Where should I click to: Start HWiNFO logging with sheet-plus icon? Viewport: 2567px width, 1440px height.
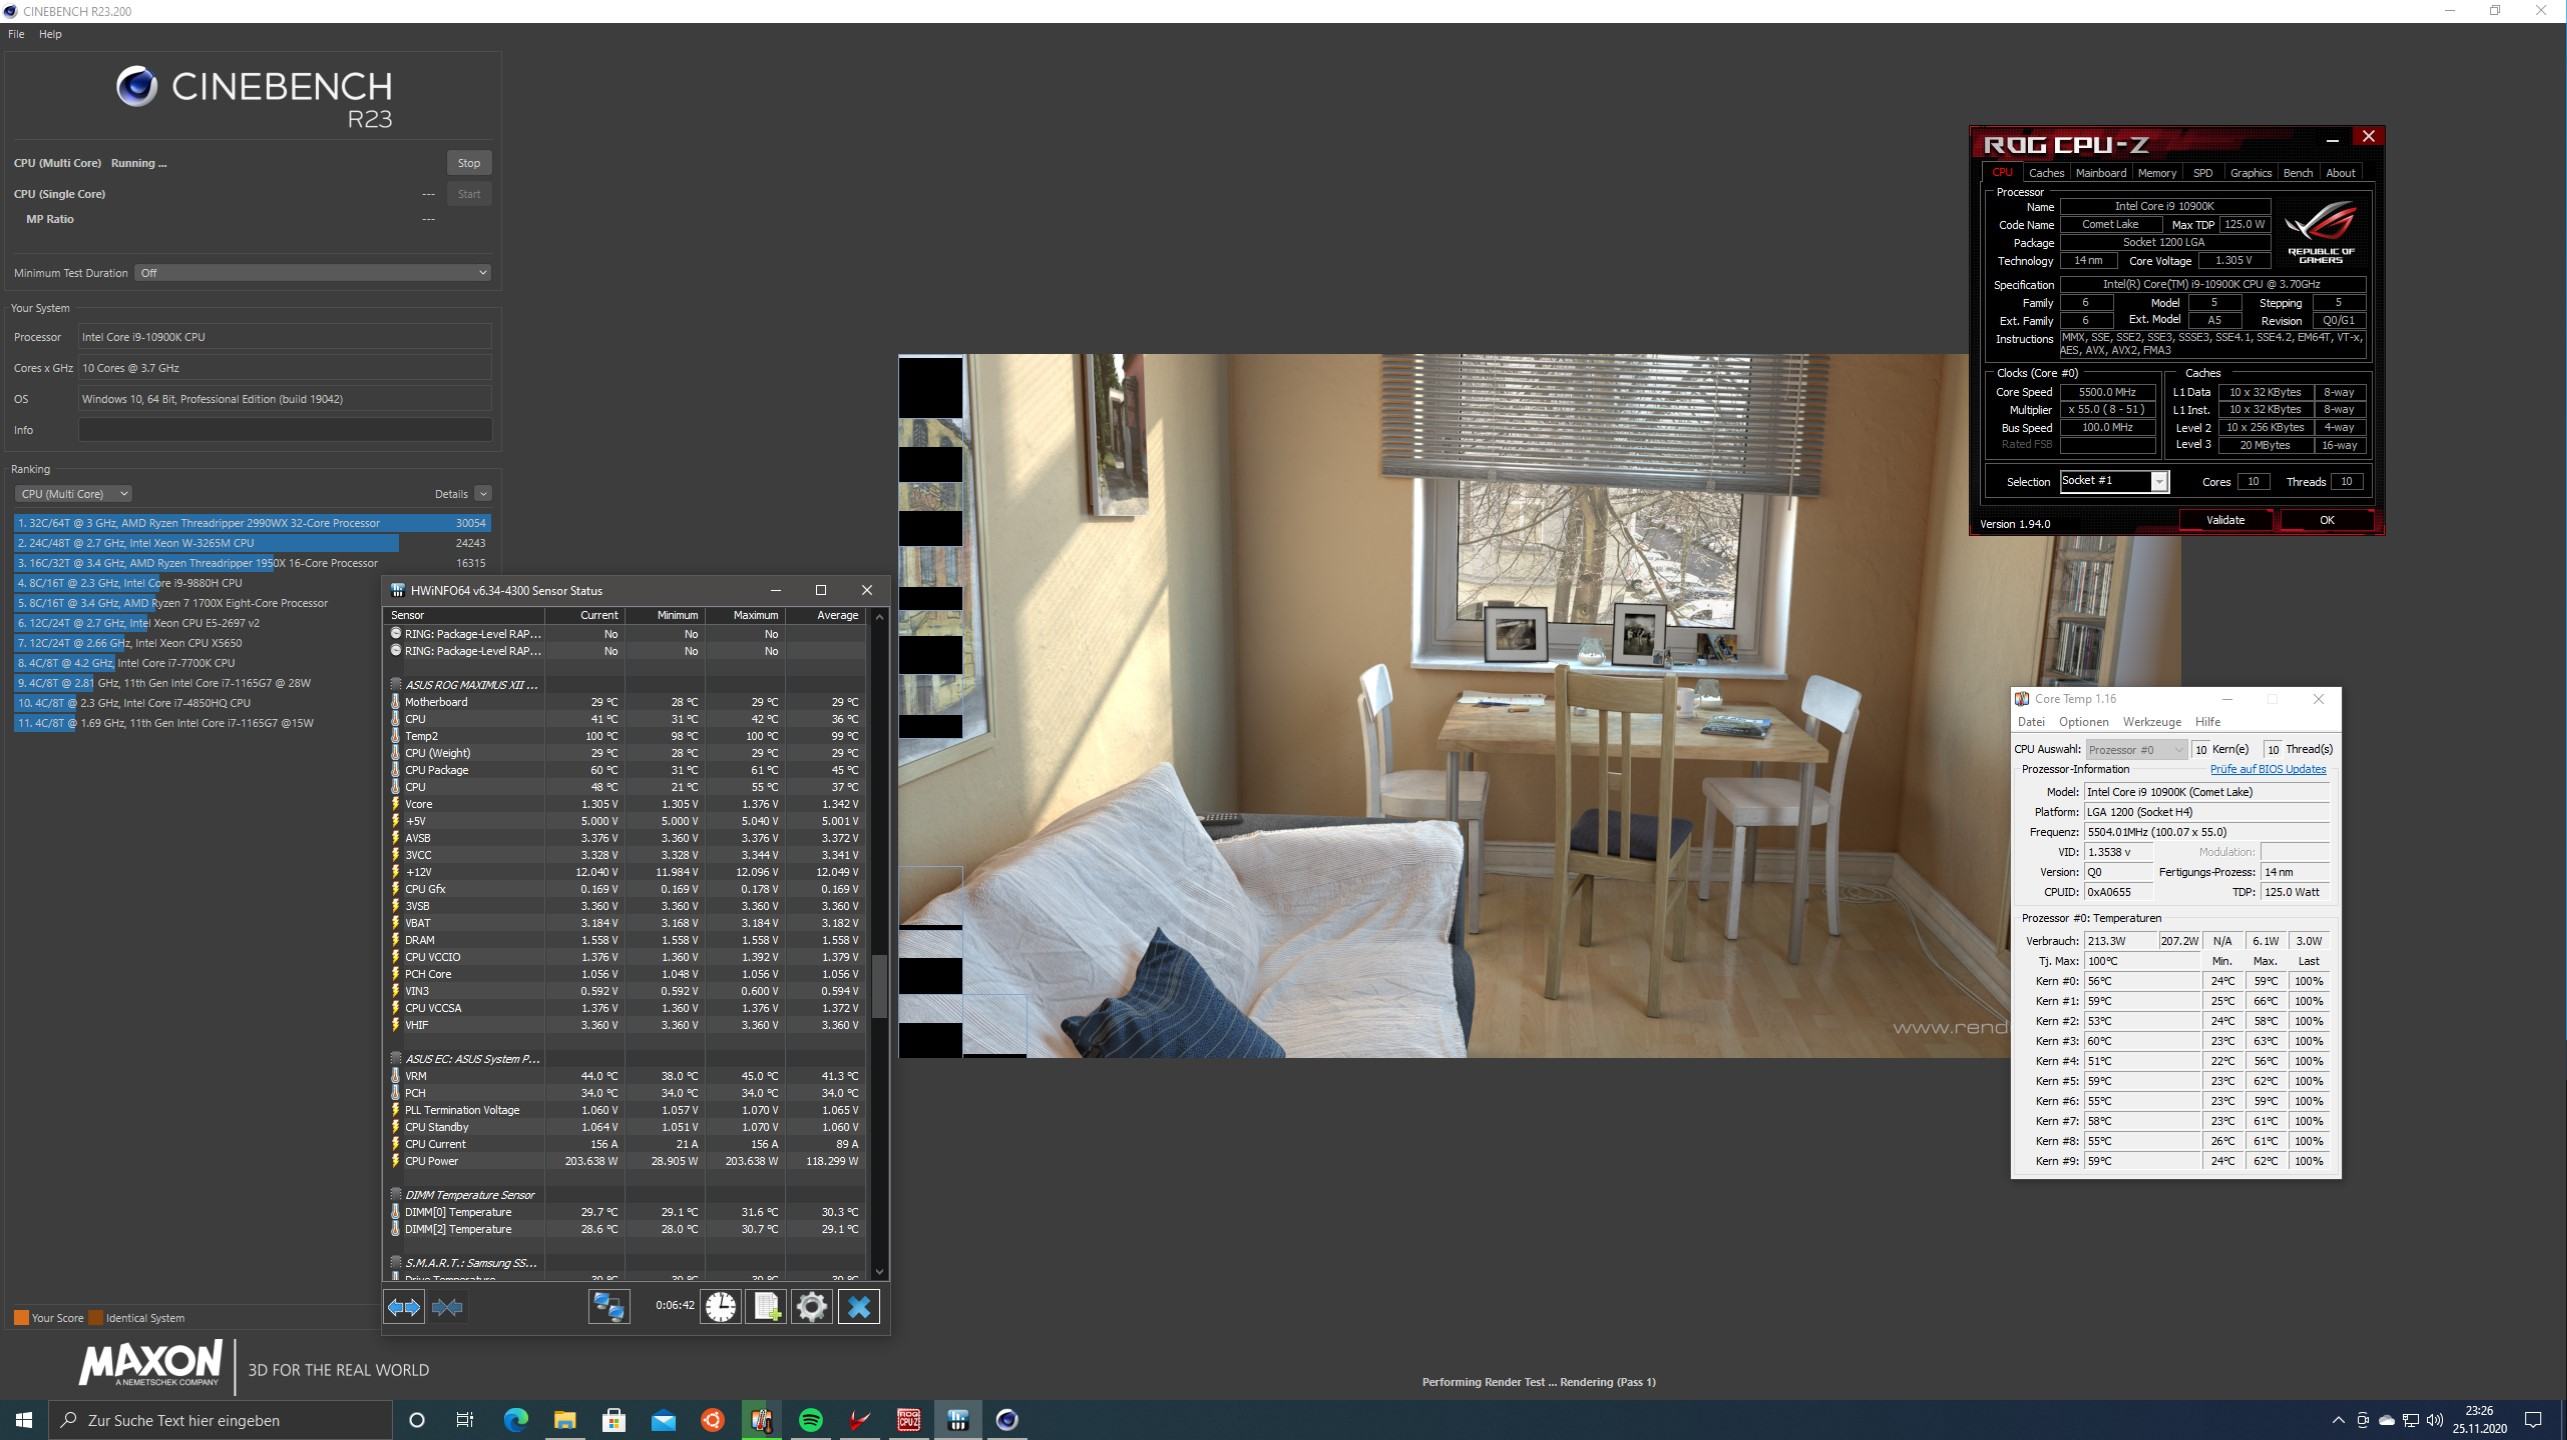(x=766, y=1307)
